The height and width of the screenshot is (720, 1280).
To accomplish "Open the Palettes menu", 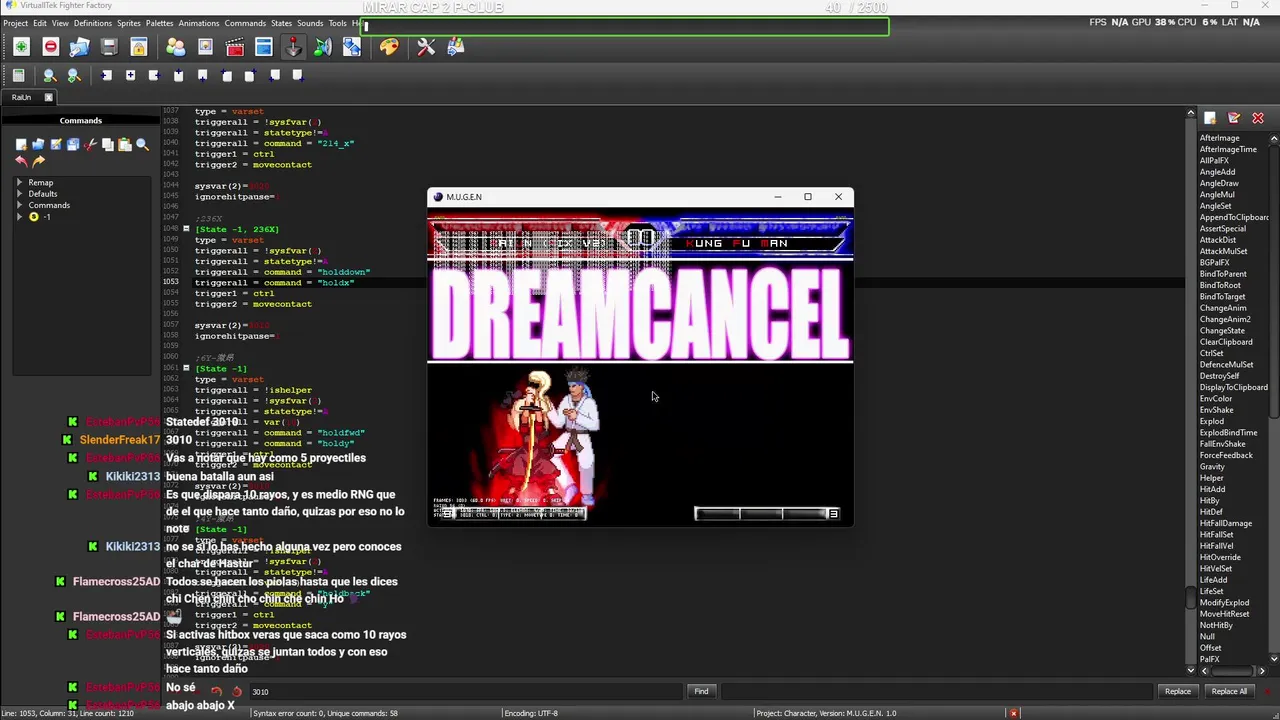I will 159,23.
